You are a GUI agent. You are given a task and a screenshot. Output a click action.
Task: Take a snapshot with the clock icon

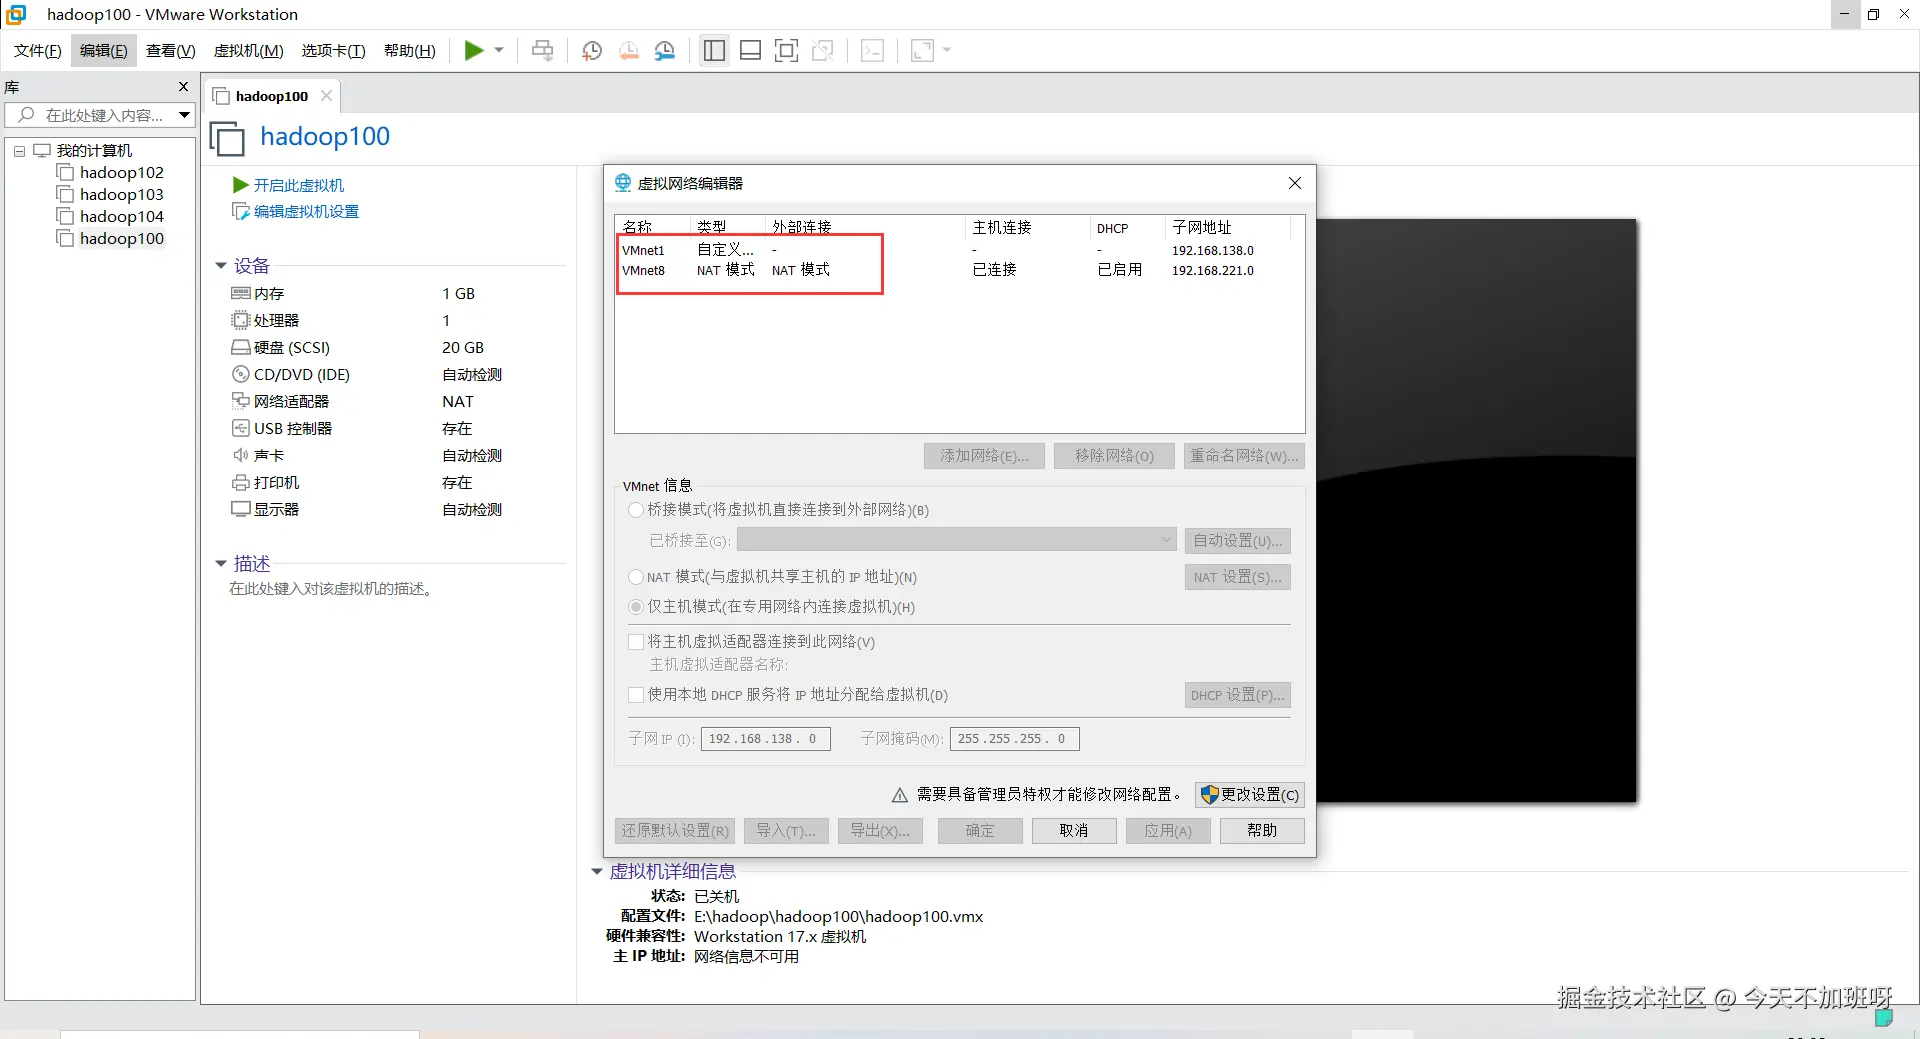click(592, 50)
